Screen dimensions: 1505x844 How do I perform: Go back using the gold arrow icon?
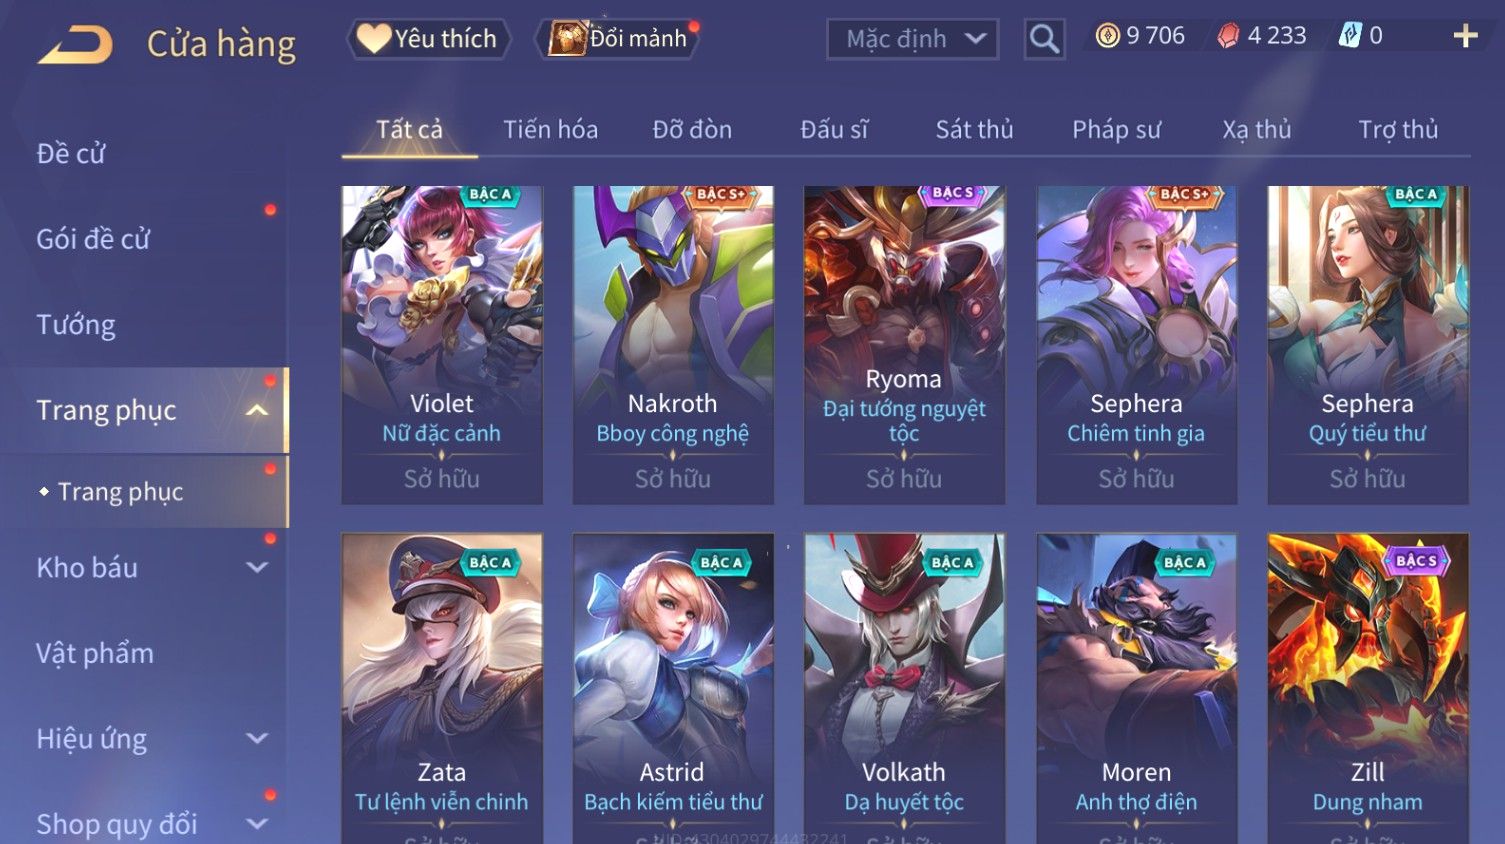(x=76, y=46)
